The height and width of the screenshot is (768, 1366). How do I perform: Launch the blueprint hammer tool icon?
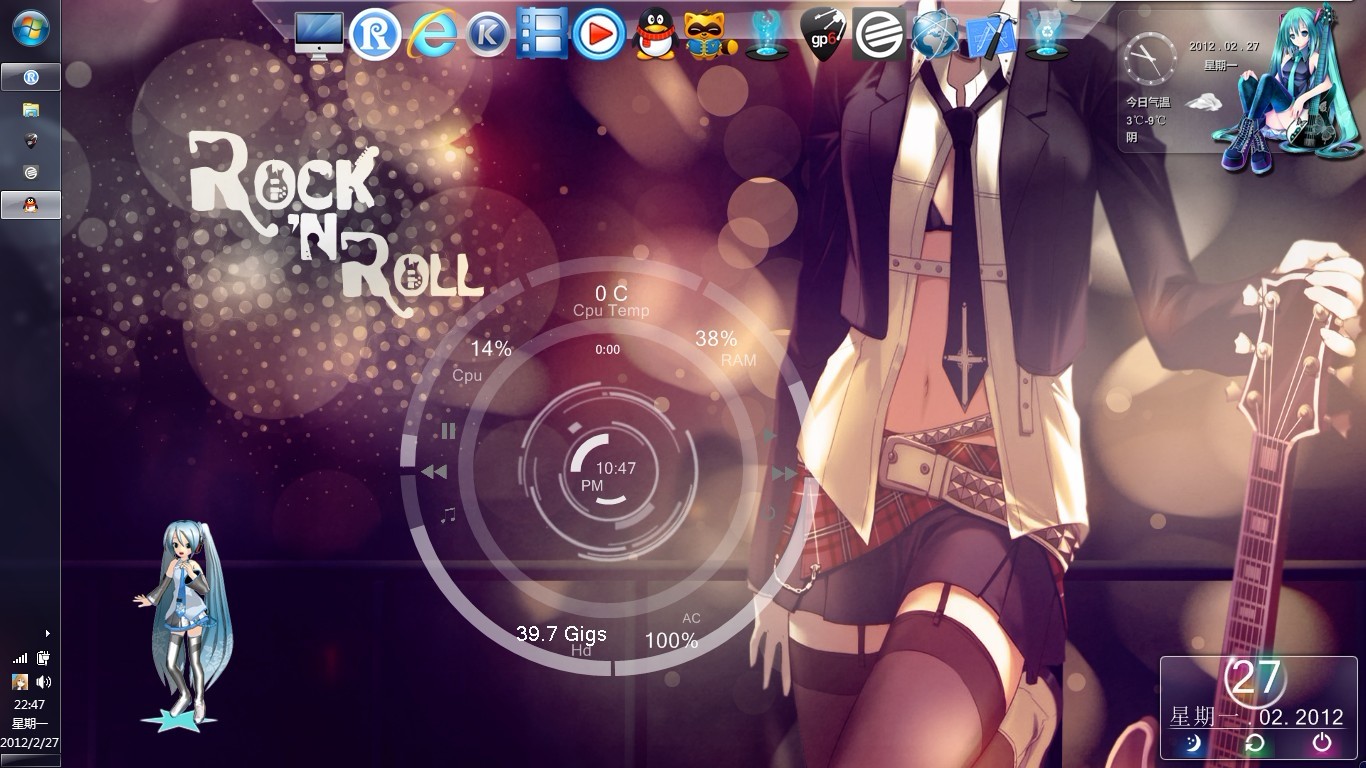click(991, 36)
